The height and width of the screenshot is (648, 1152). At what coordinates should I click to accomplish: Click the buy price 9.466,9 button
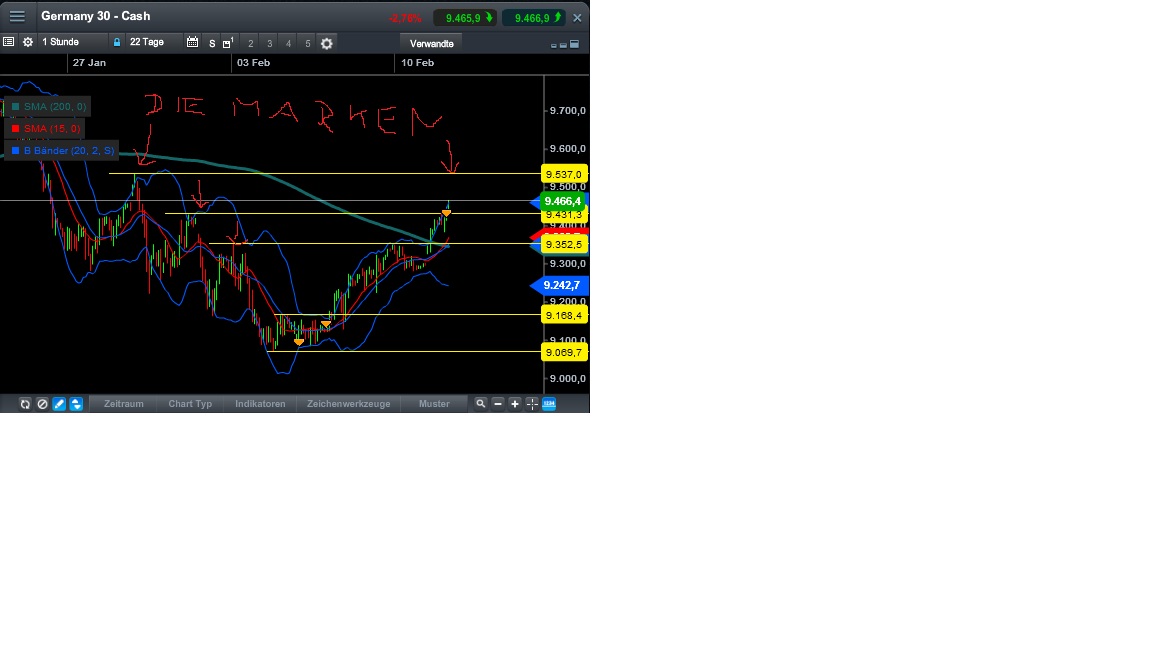(535, 17)
